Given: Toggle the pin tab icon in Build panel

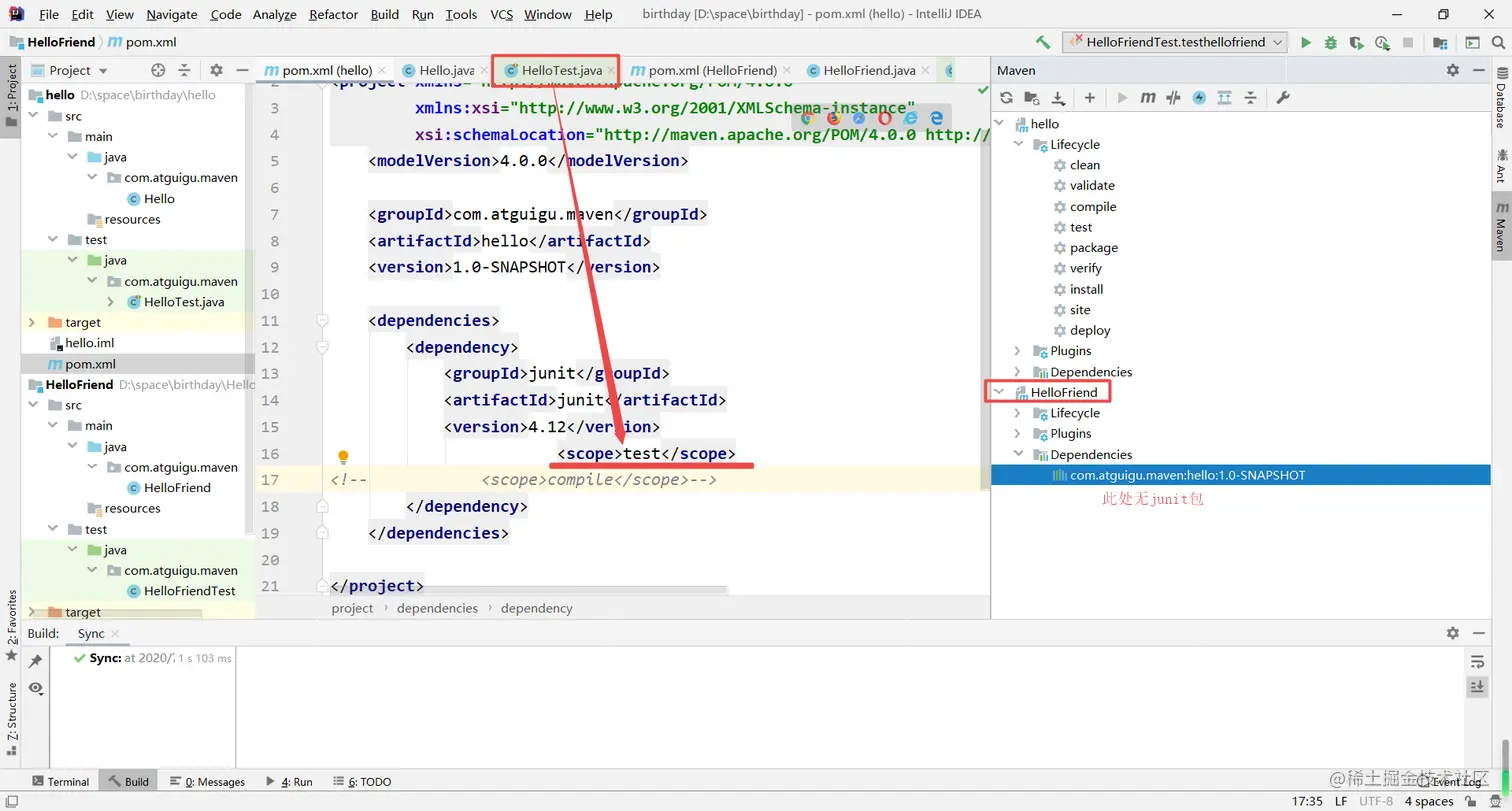Looking at the screenshot, I should pos(35,661).
